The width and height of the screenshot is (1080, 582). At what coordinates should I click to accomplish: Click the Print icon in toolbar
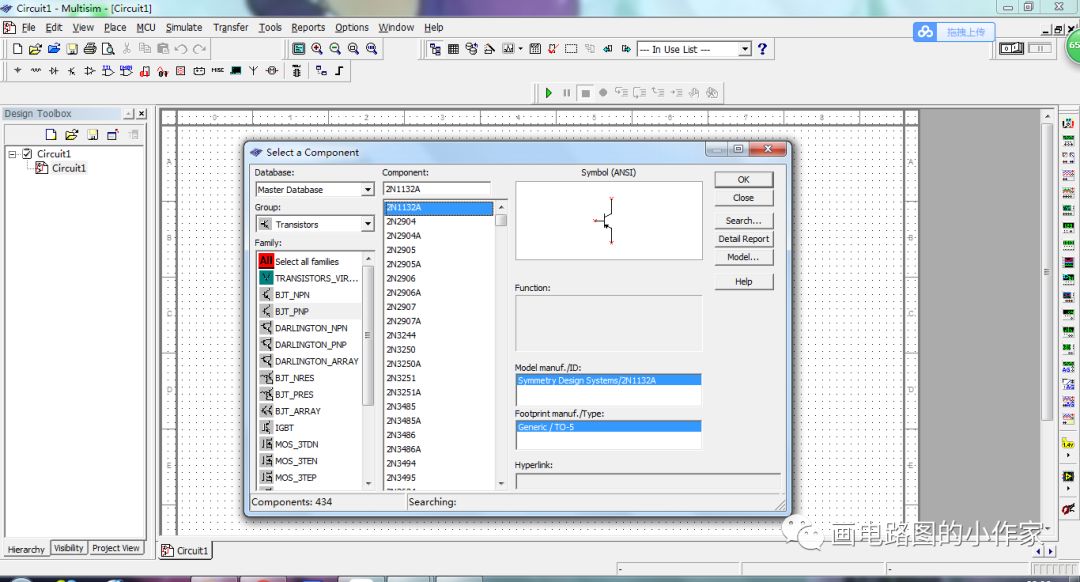pos(90,49)
